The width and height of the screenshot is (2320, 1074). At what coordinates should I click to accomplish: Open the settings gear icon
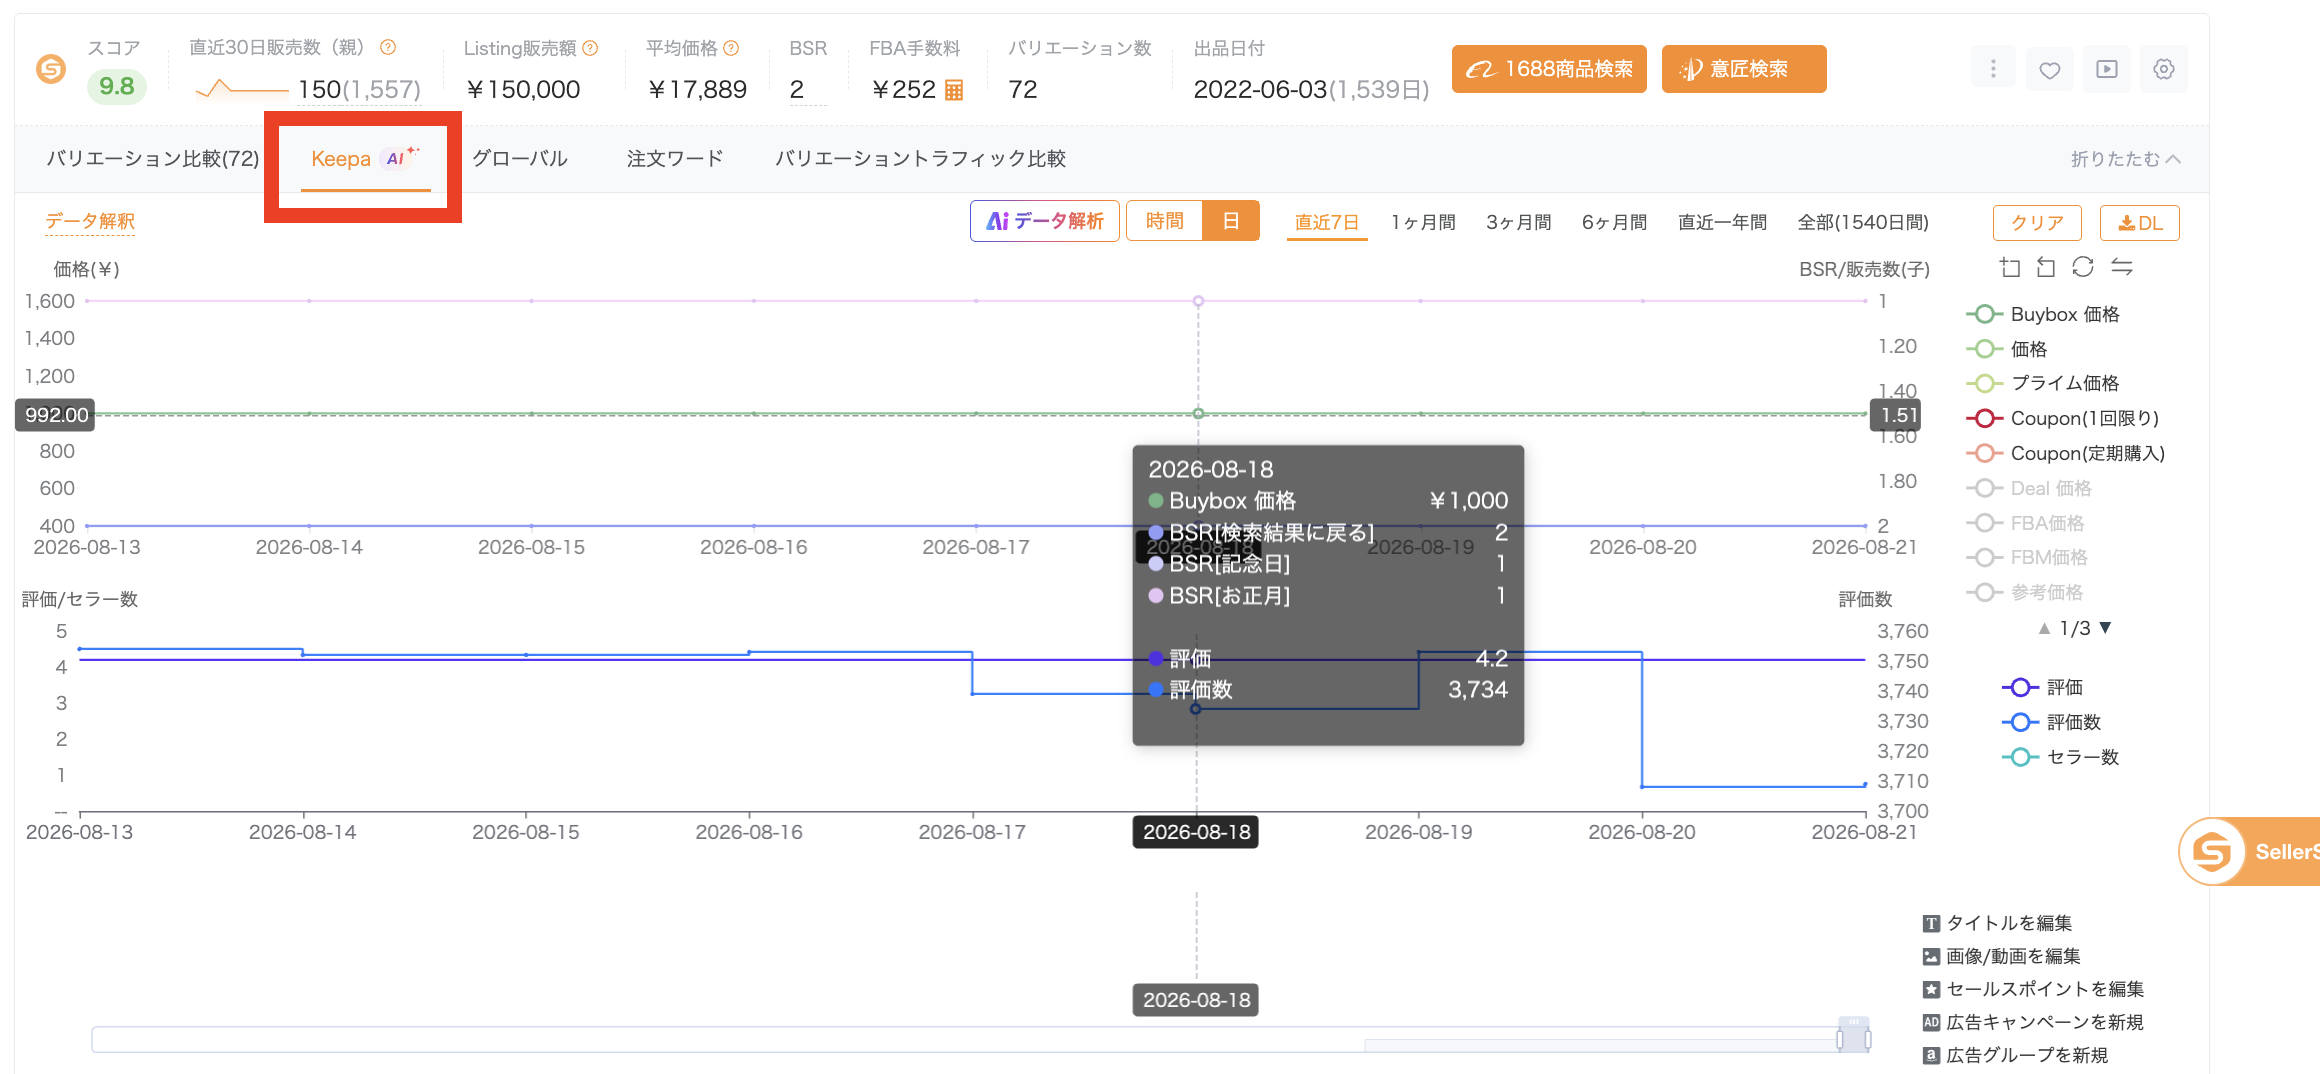(x=2164, y=70)
